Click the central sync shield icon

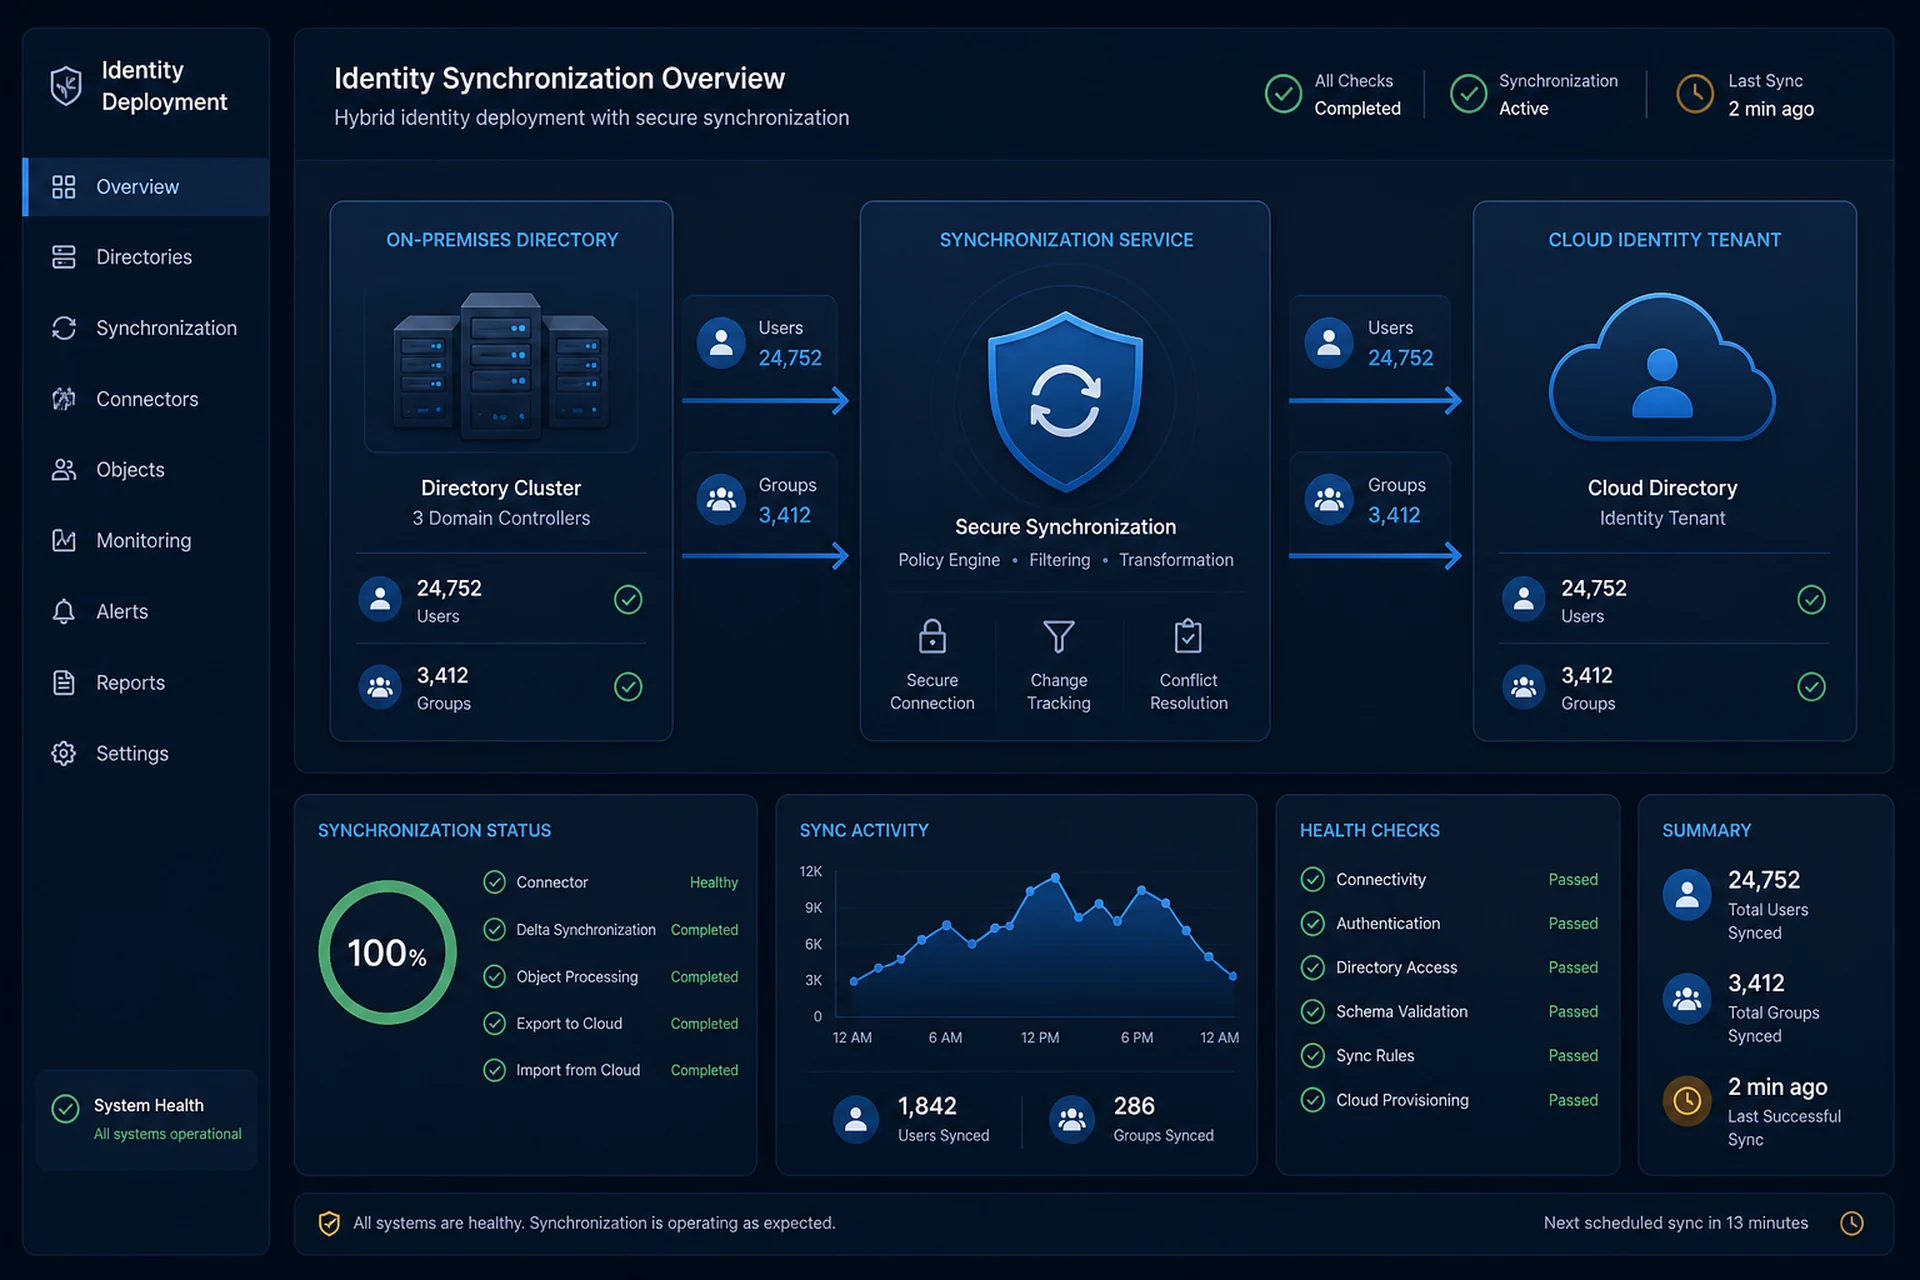click(x=1065, y=401)
